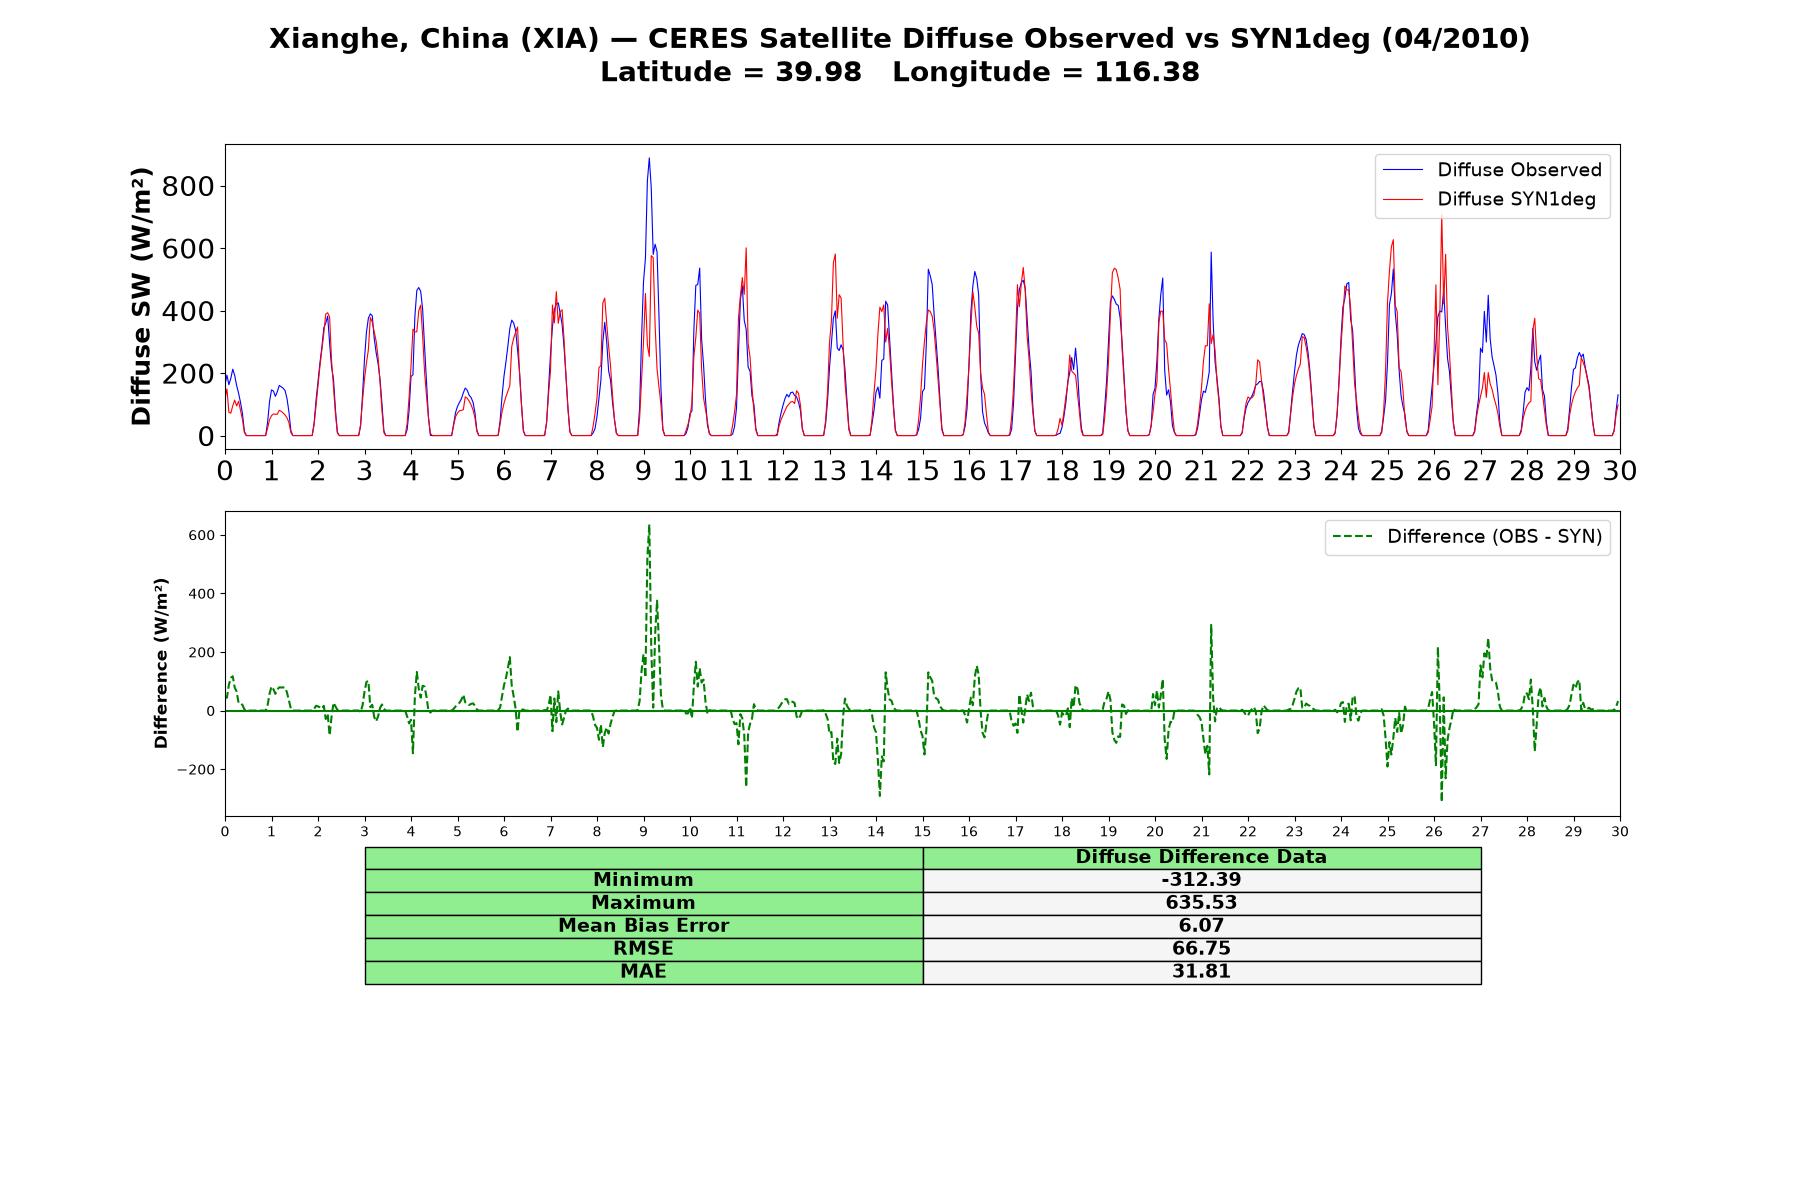Select the Minimum row label in table
Screen dimensions: 1800x1200
pos(643,880)
